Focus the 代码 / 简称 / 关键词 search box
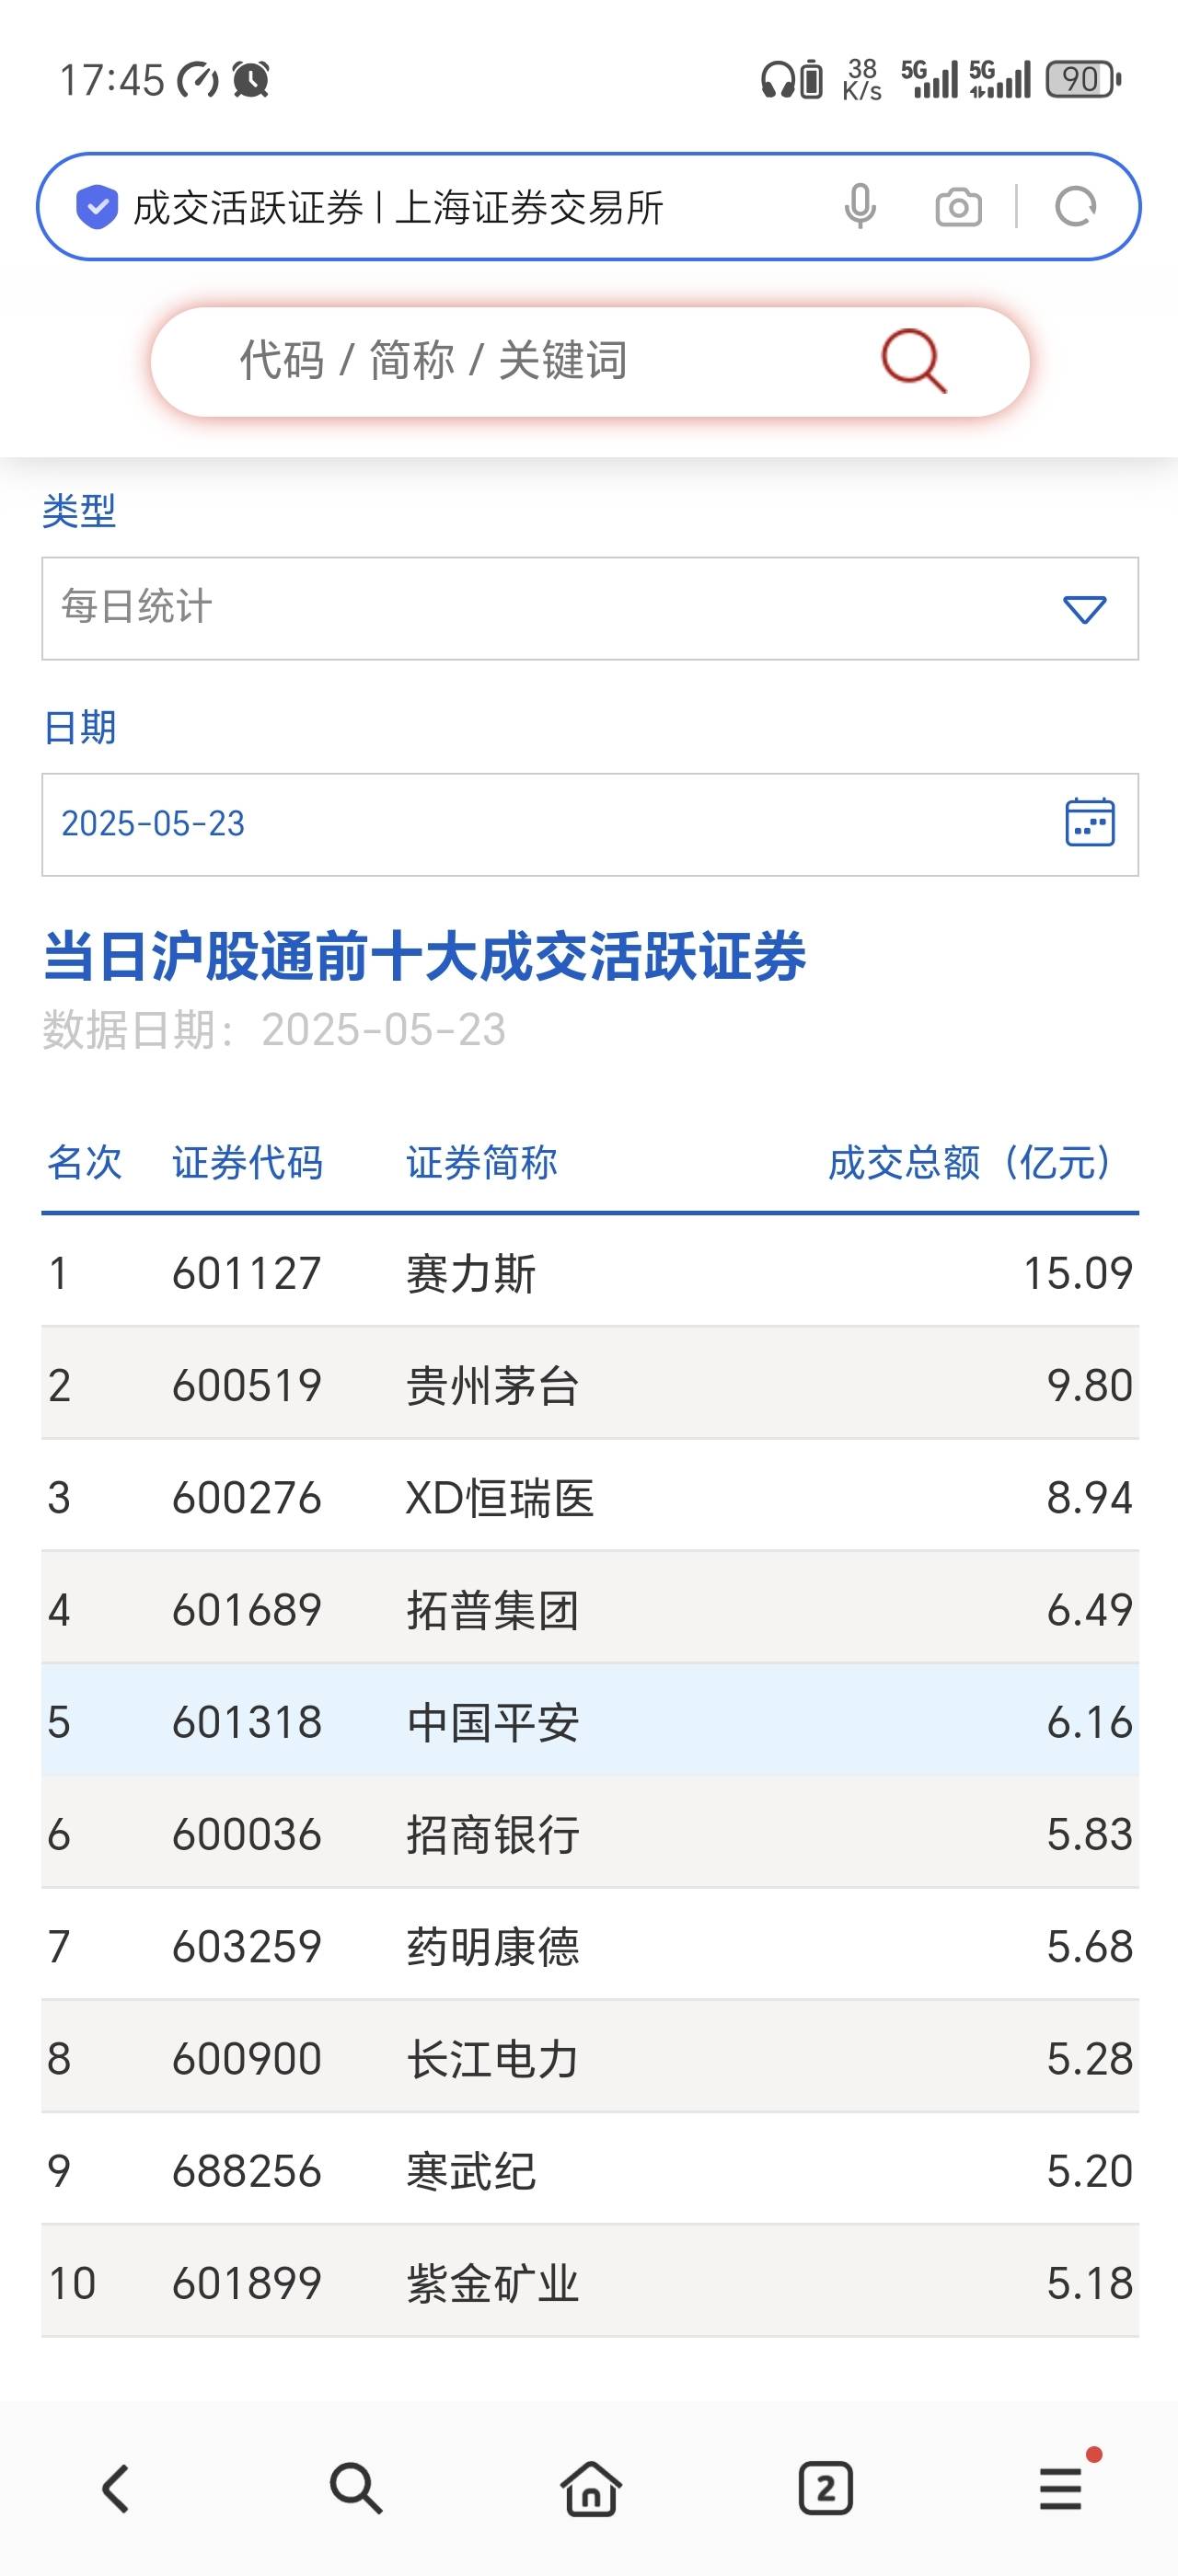 [x=590, y=361]
